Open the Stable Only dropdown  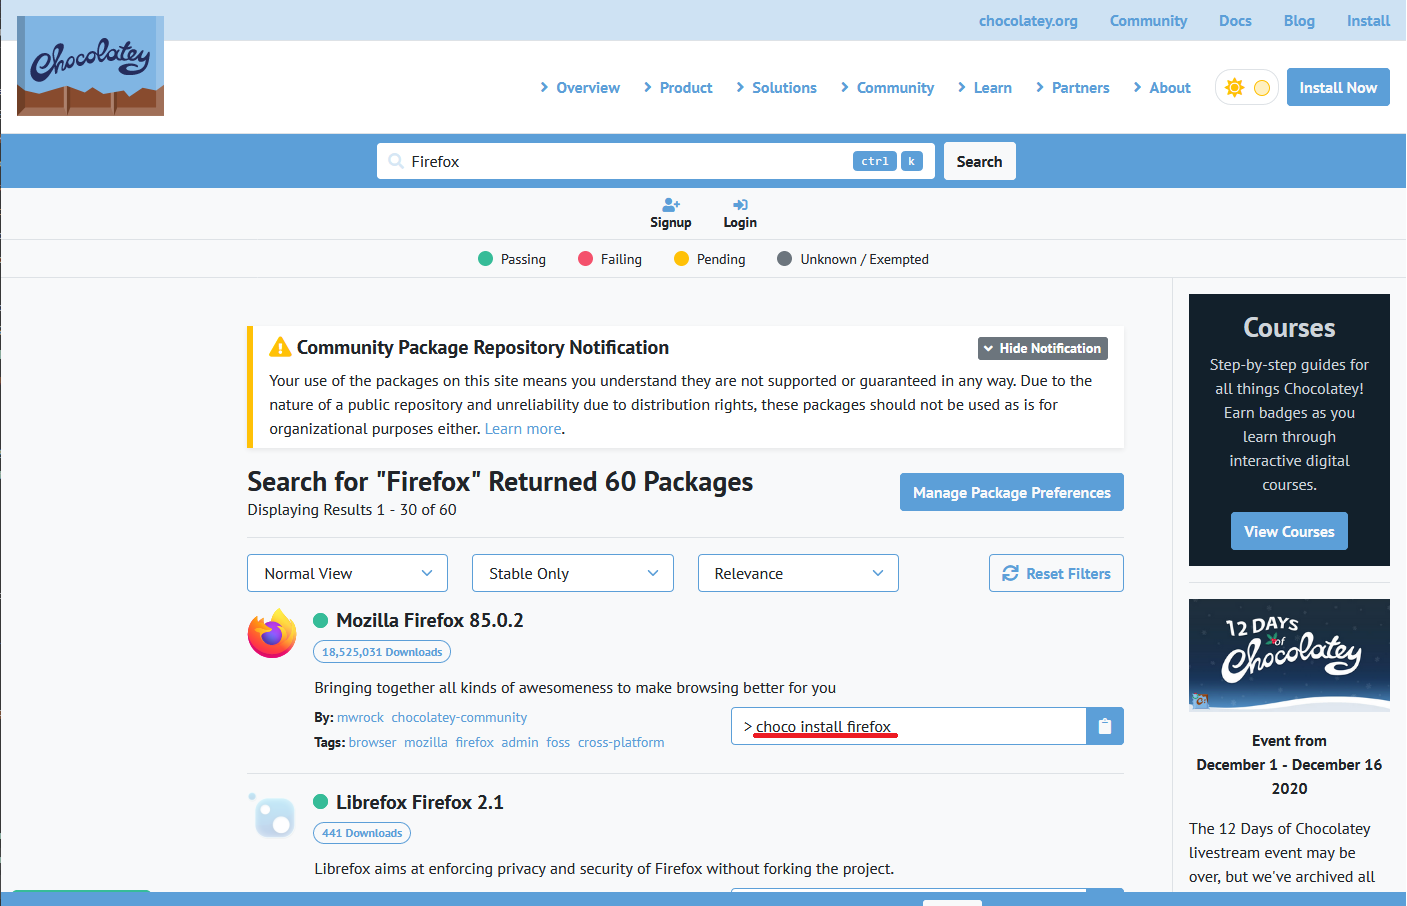pos(573,573)
